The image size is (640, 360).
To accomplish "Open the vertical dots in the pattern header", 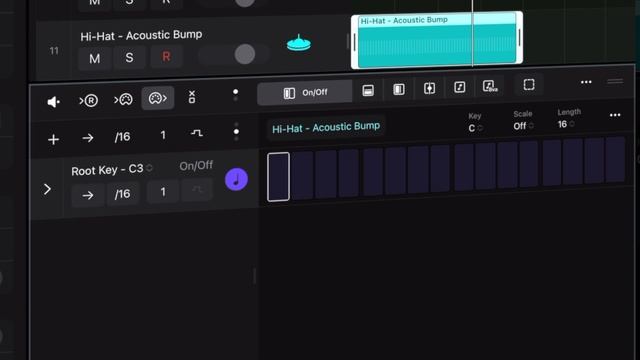I will (236, 132).
